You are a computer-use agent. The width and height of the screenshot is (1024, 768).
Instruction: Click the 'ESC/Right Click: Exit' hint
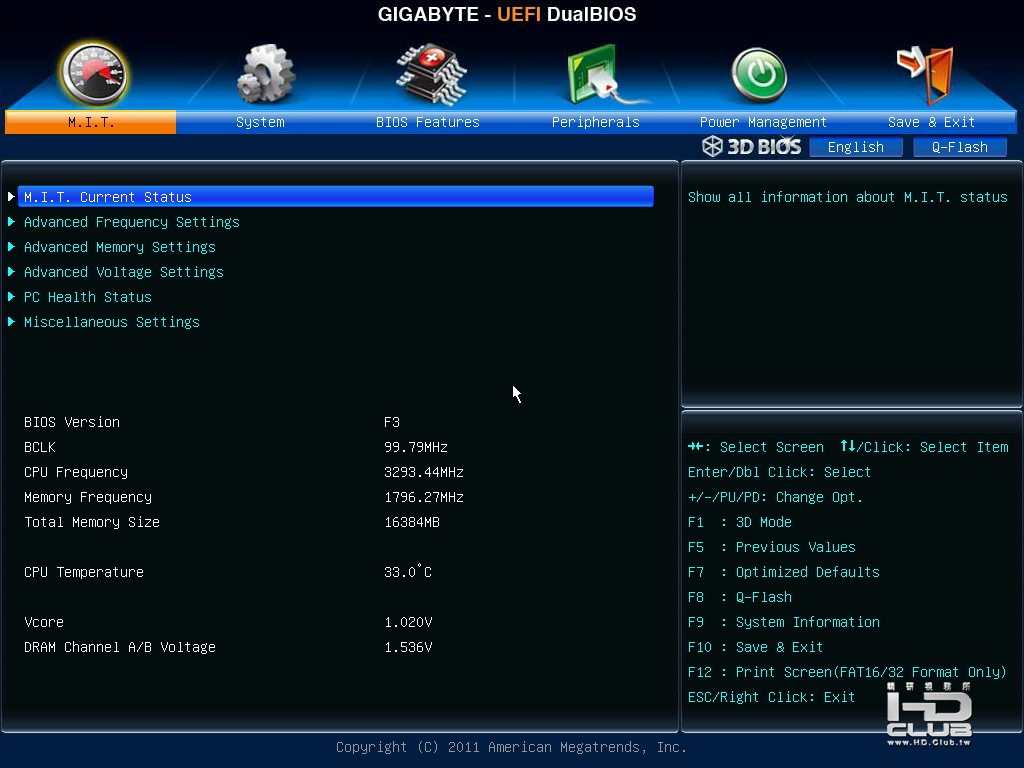coord(771,697)
